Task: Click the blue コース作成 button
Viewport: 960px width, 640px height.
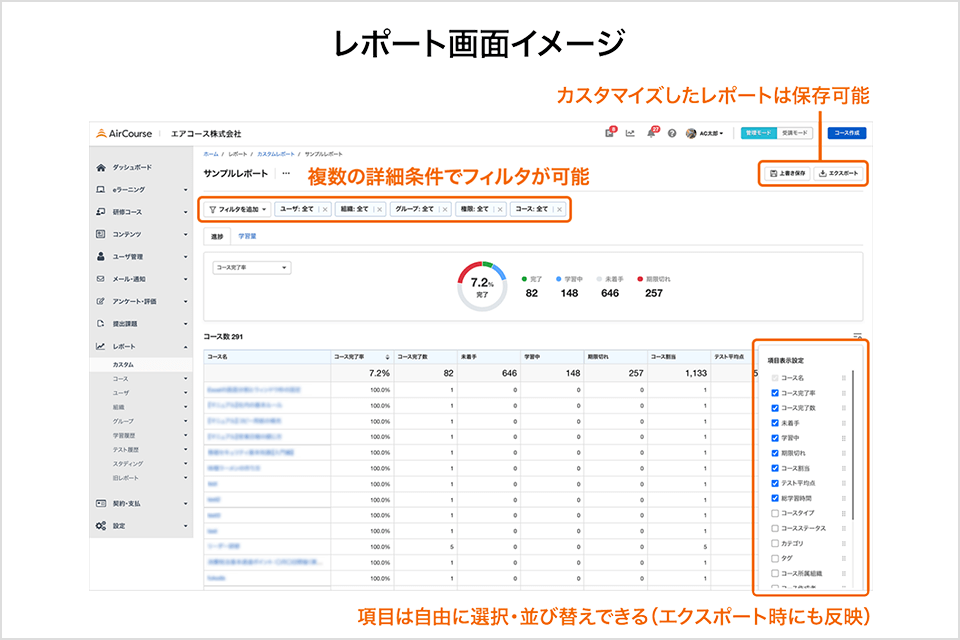Action: (847, 133)
